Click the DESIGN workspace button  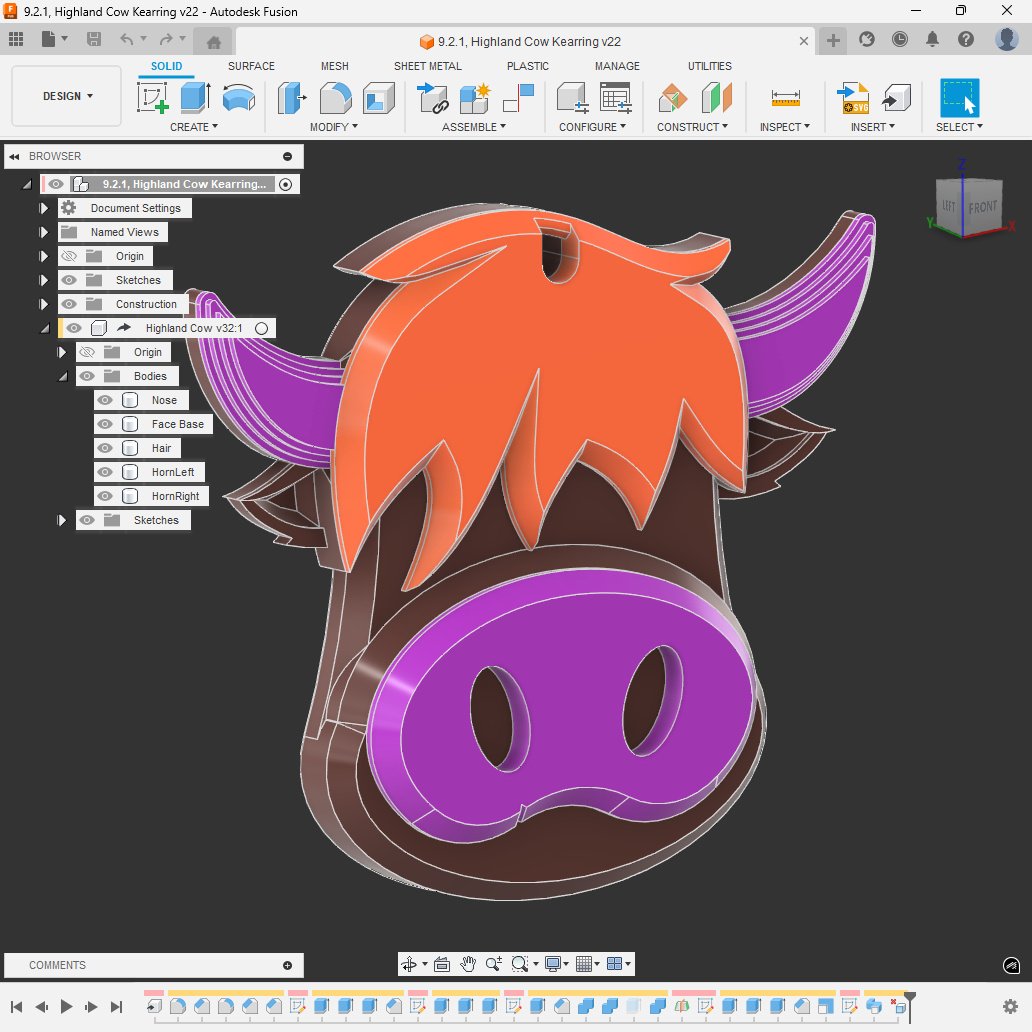coord(64,95)
